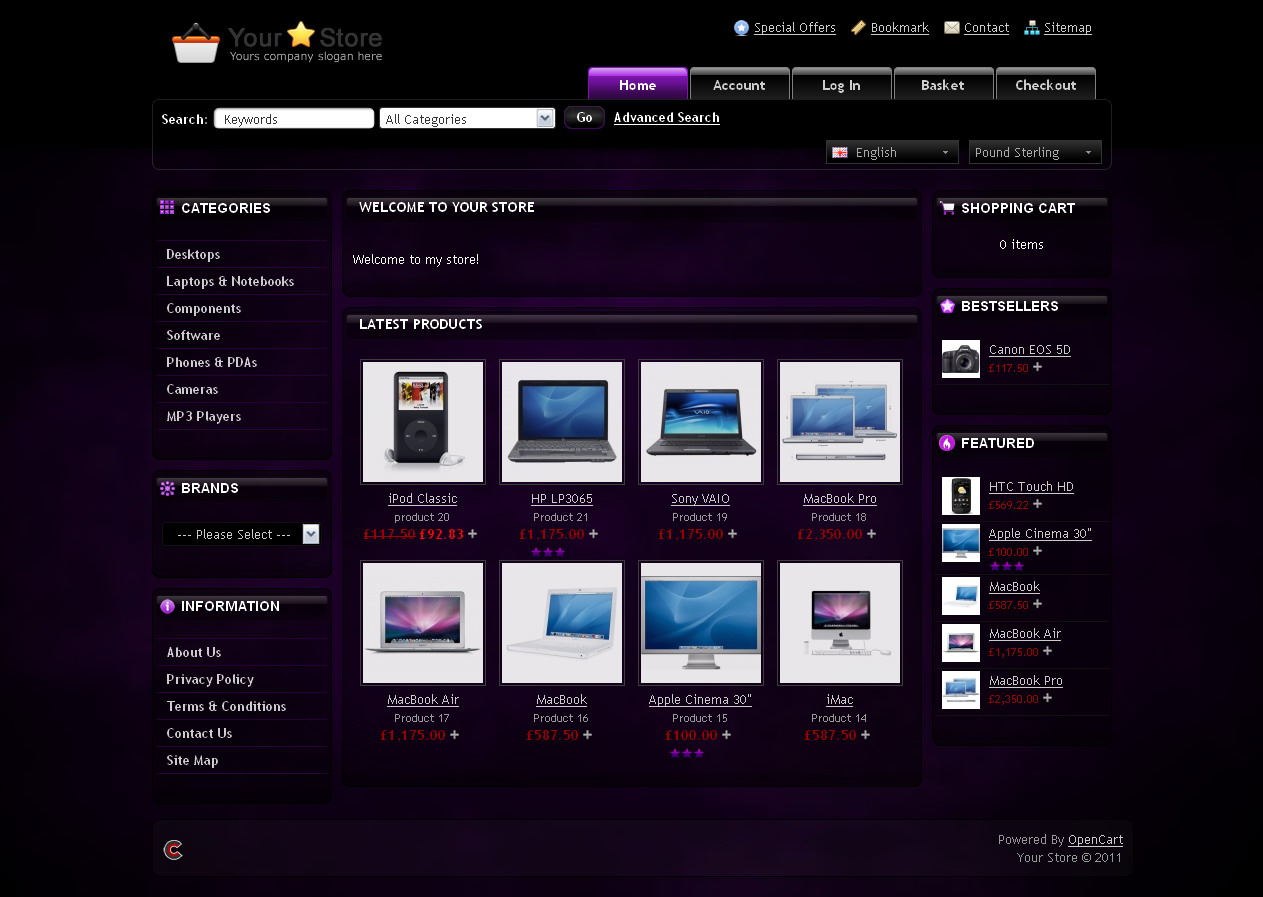
Task: Follow the OpenCart footer link
Action: (x=1095, y=840)
